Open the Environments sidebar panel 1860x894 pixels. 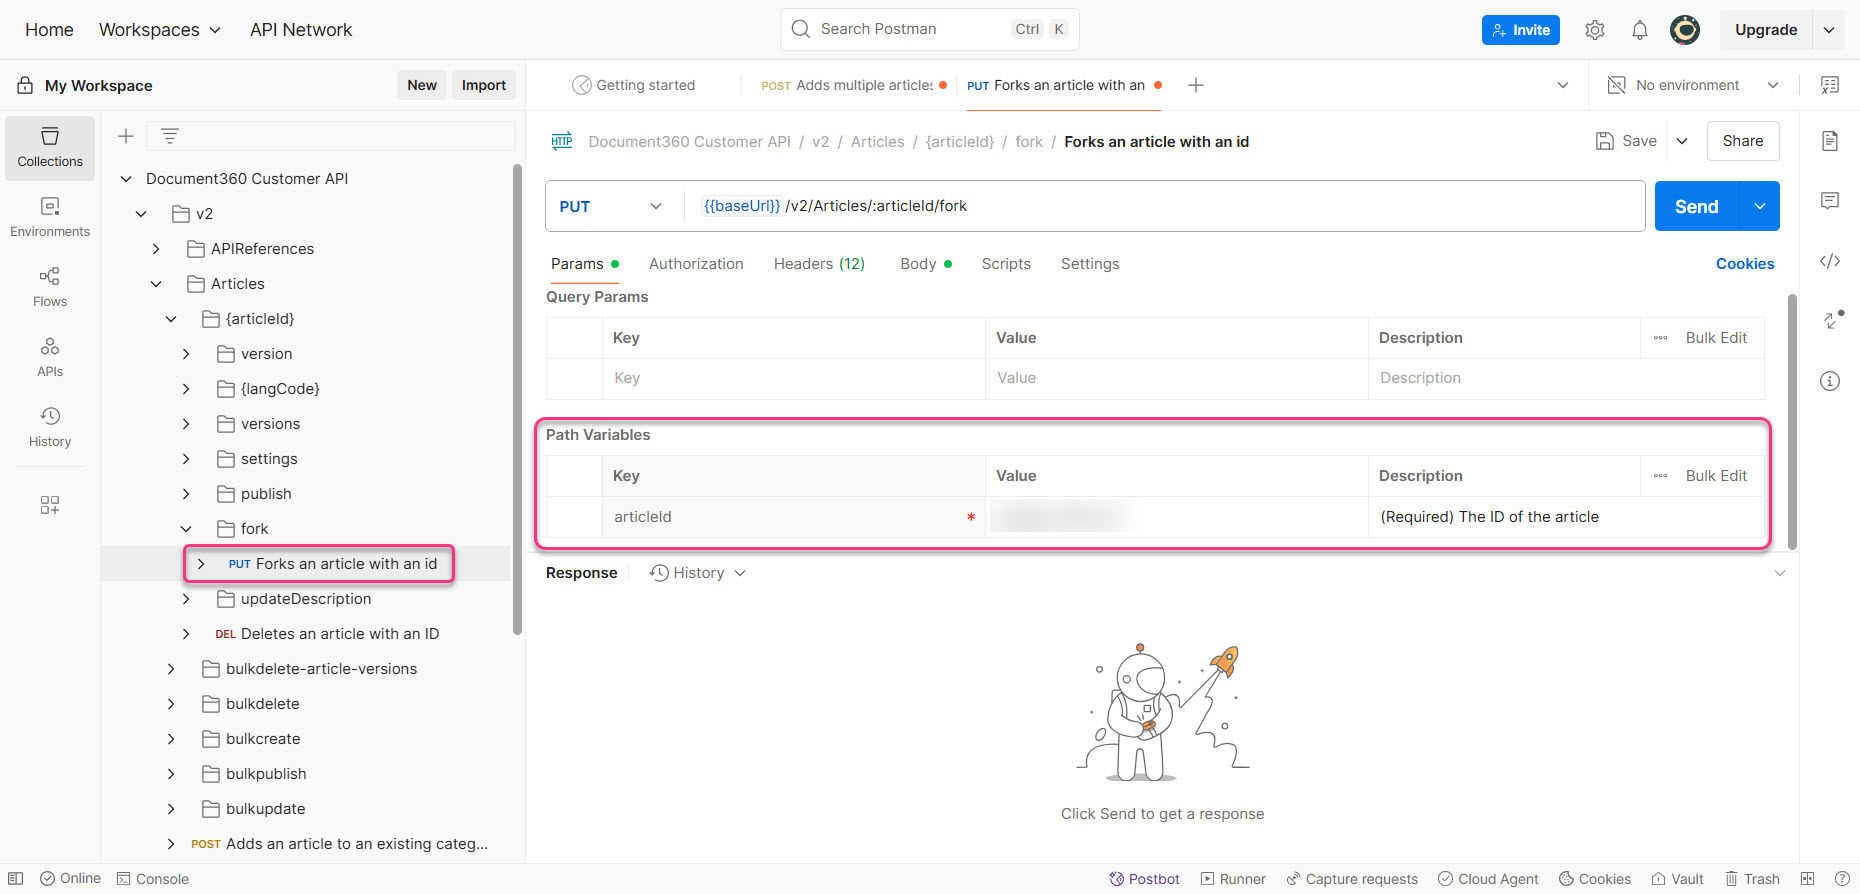point(50,218)
